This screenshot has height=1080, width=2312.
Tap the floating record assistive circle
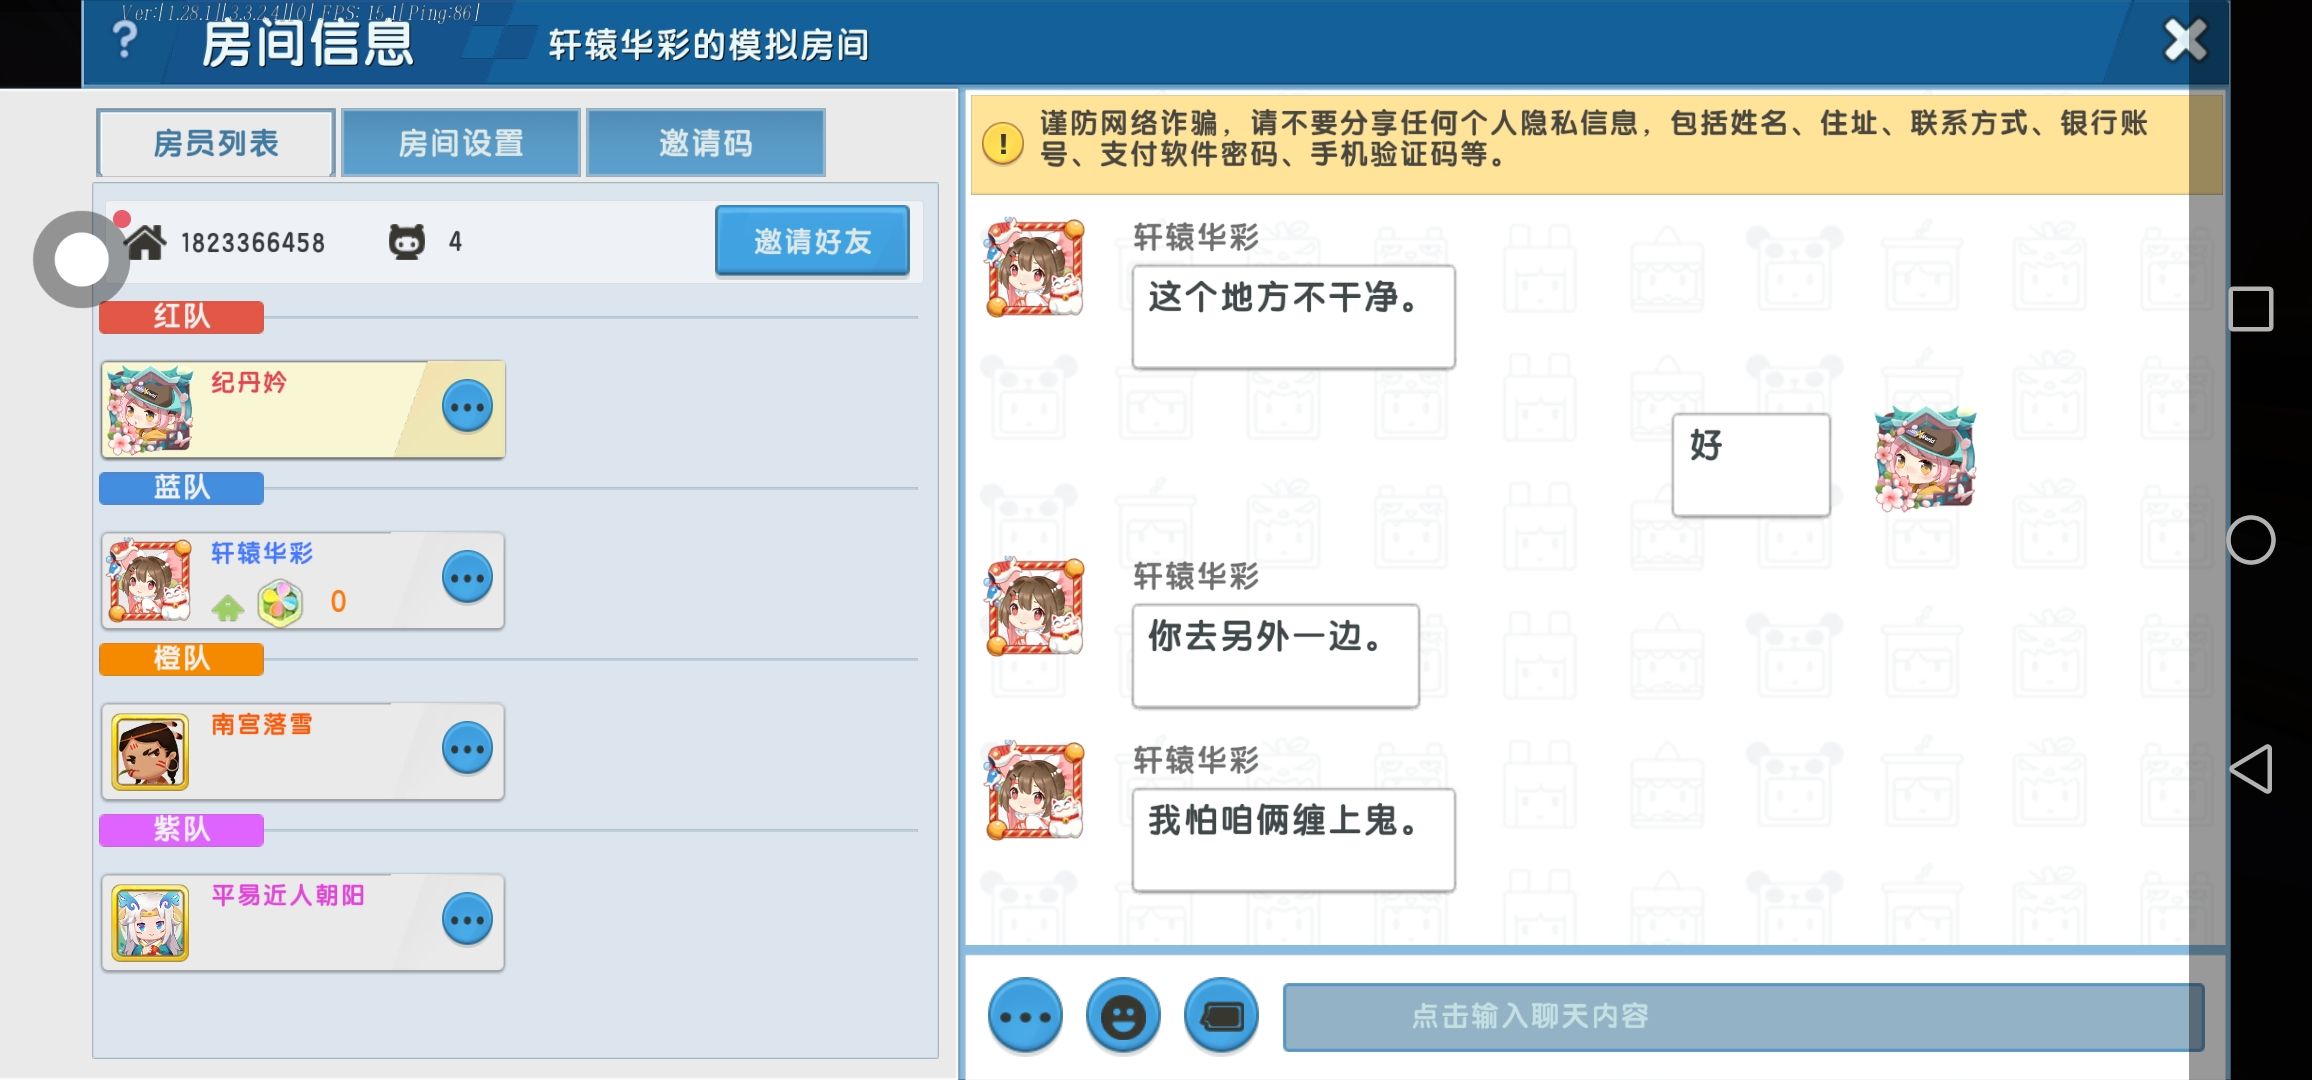pyautogui.click(x=81, y=260)
